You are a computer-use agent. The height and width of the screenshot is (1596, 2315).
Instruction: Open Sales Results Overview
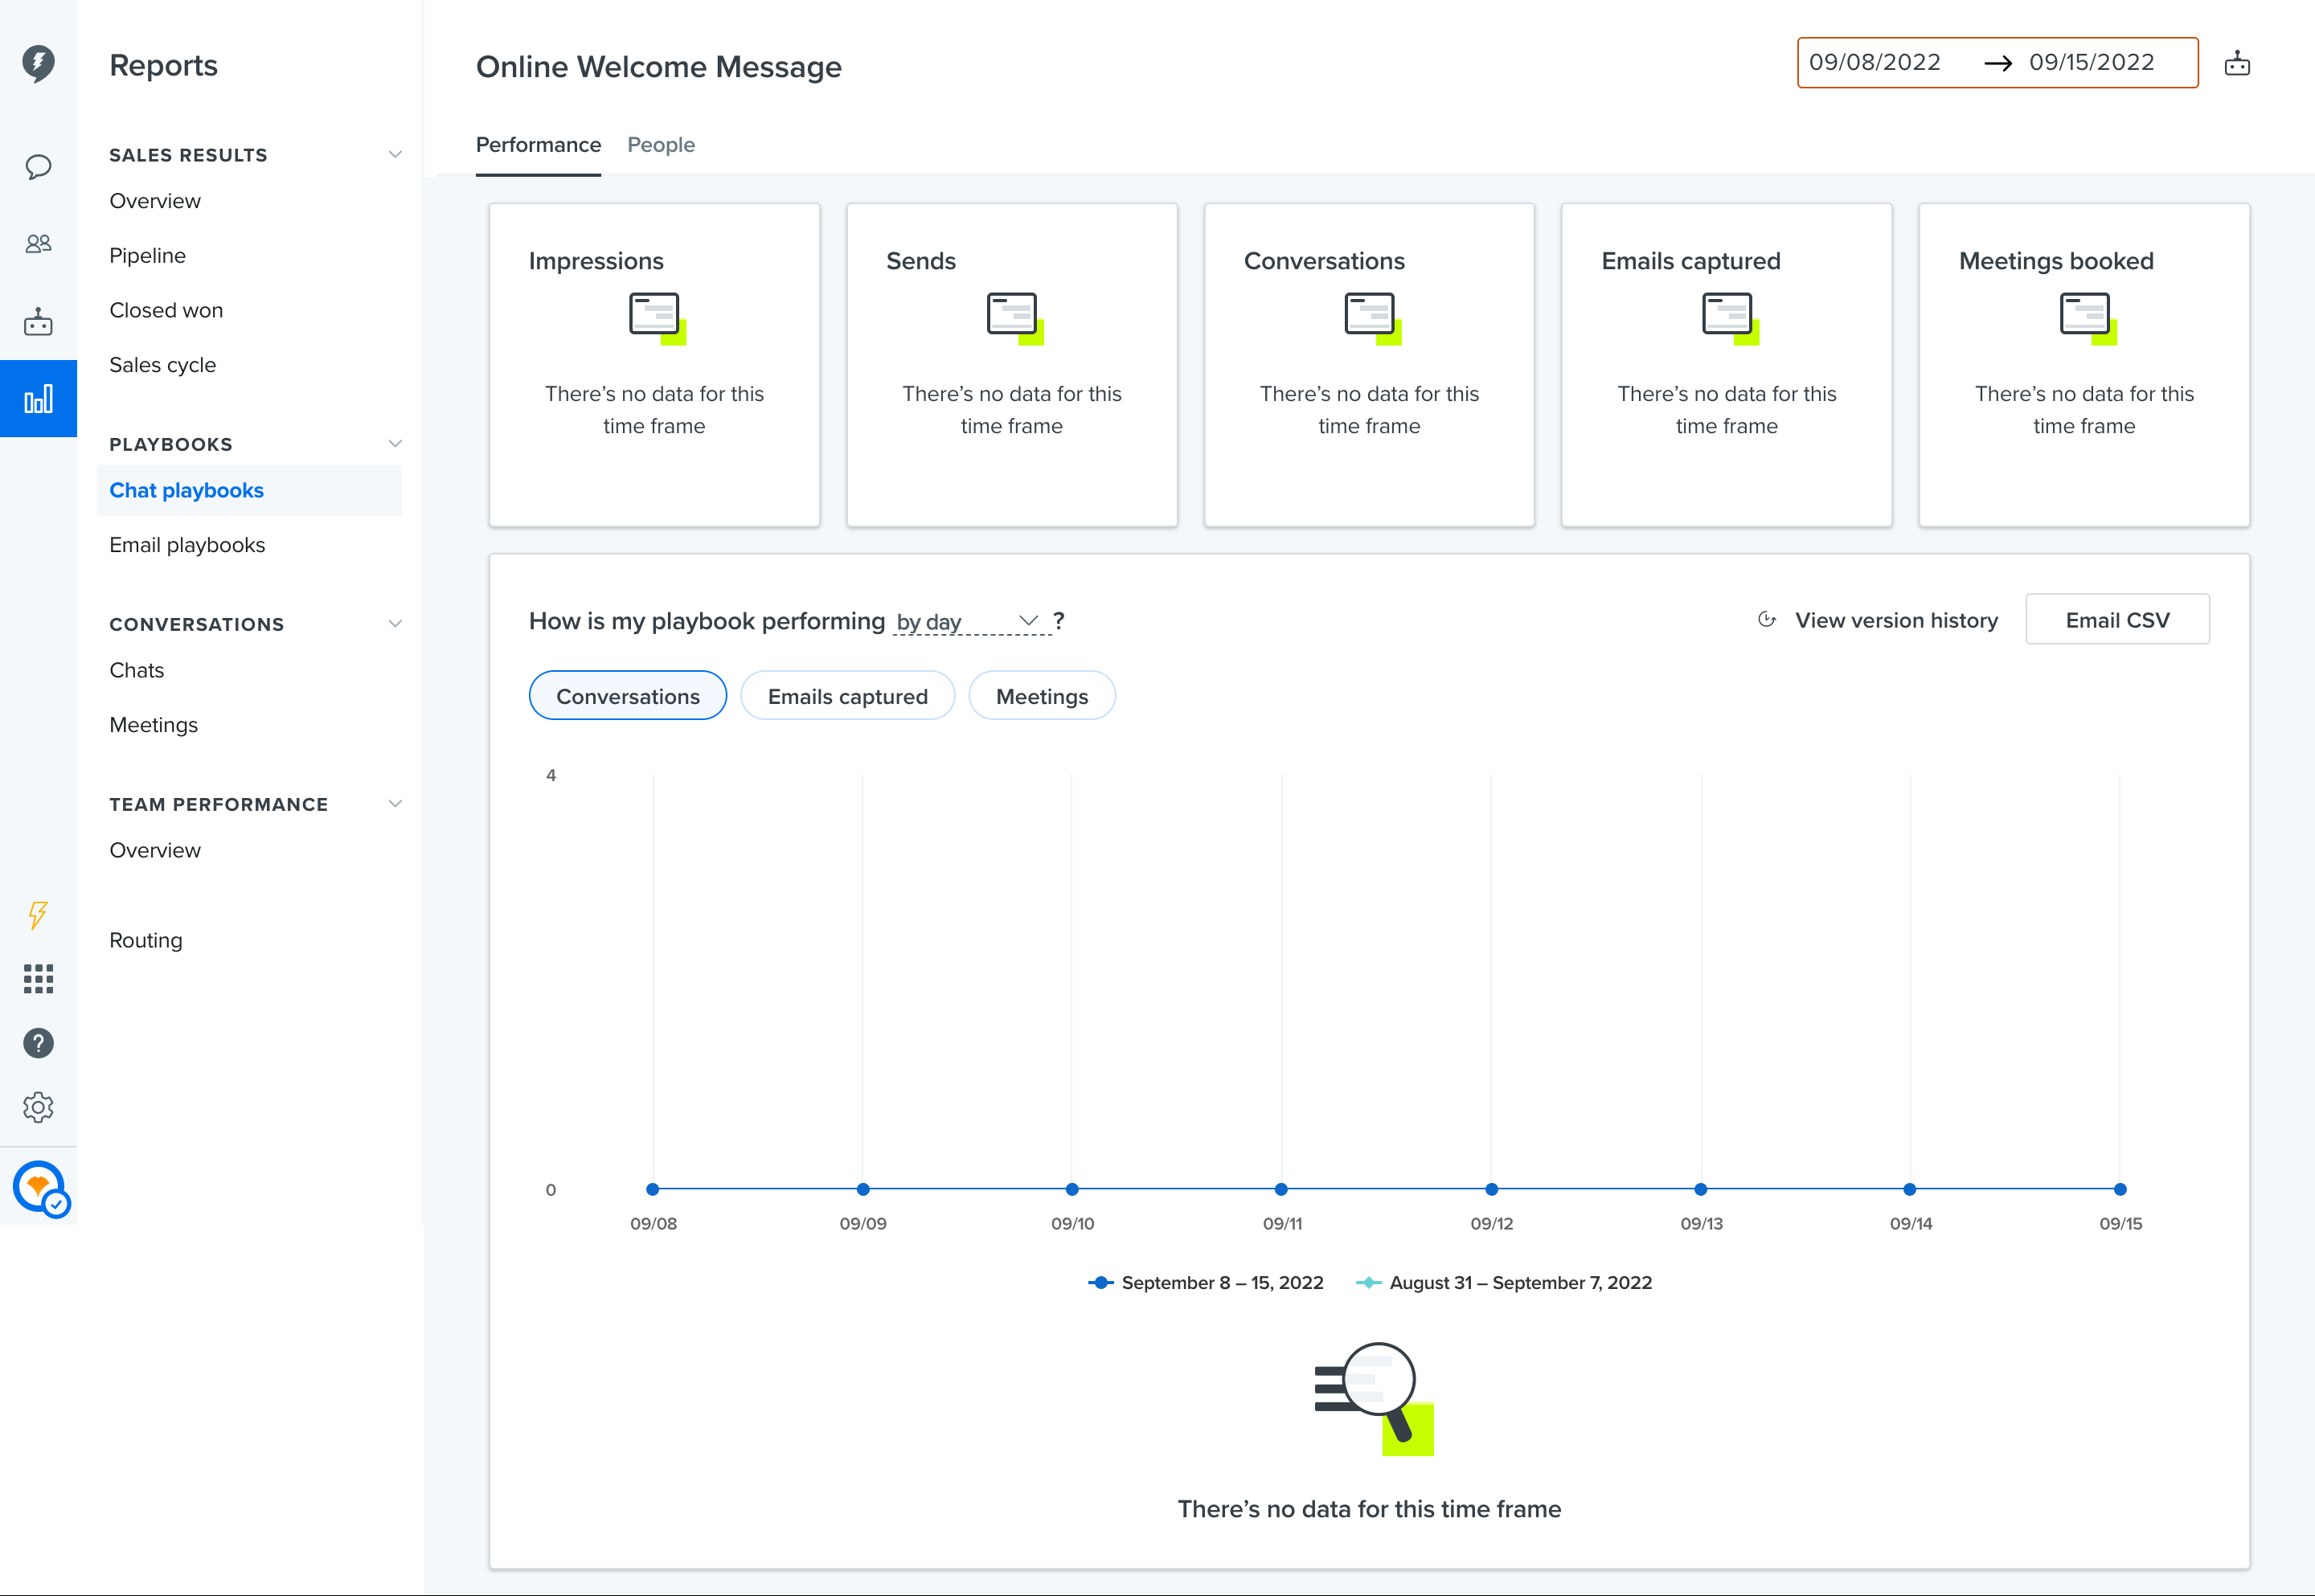point(155,201)
